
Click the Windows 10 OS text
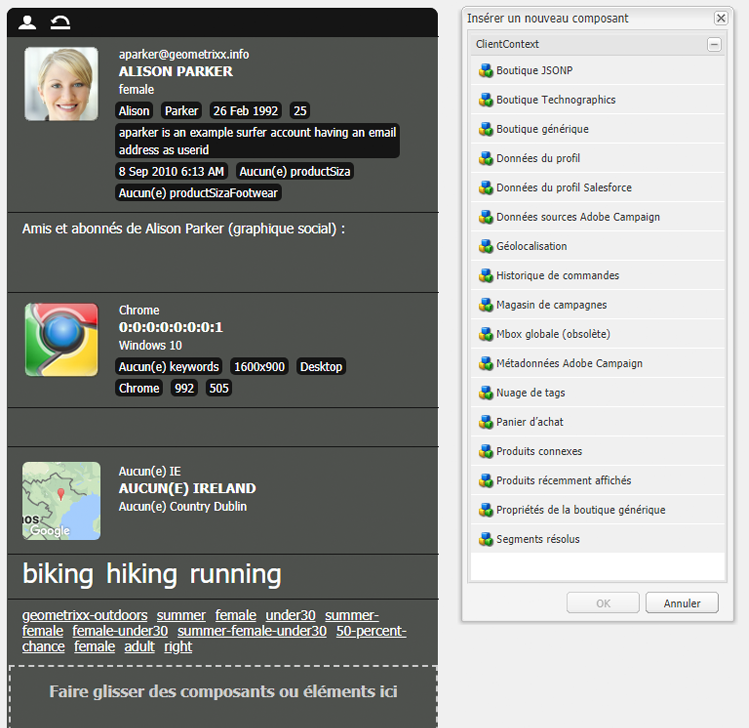tap(150, 345)
